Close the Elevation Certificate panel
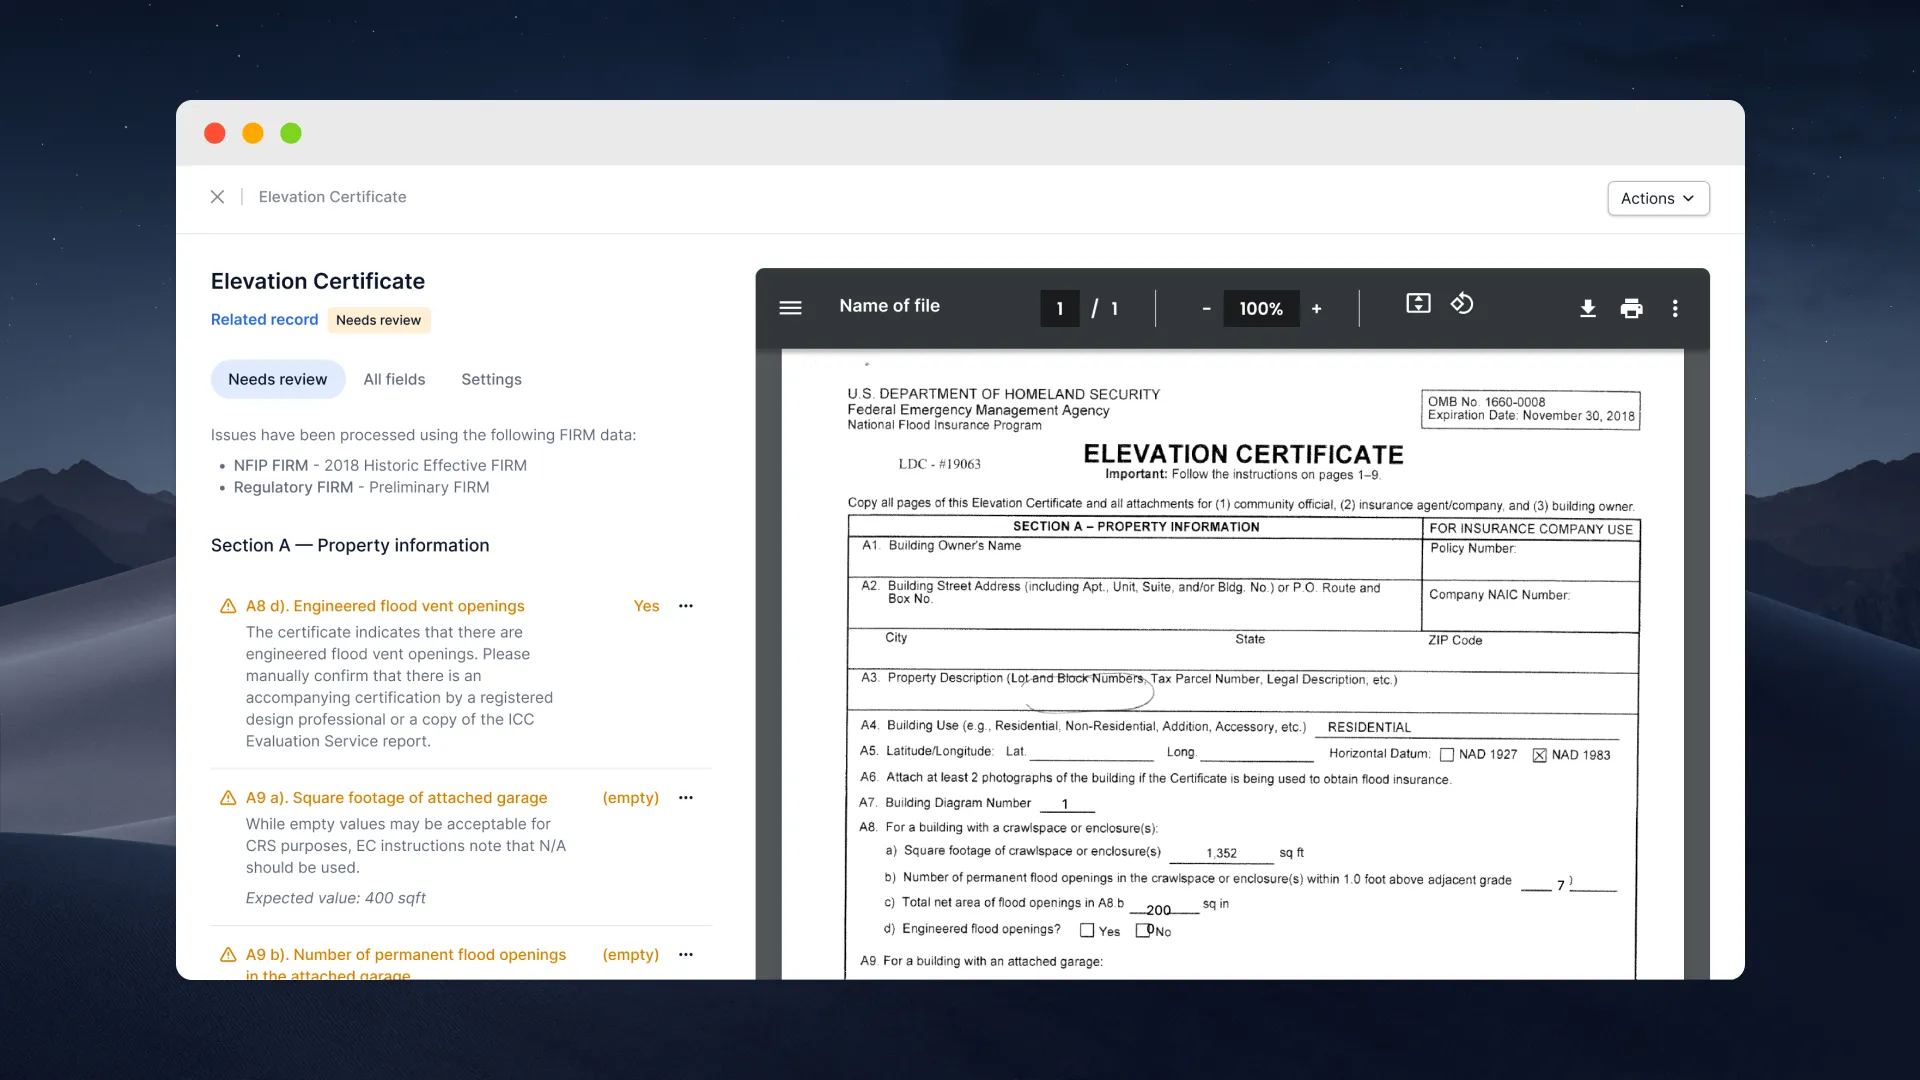Image resolution: width=1920 pixels, height=1080 pixels. click(217, 197)
